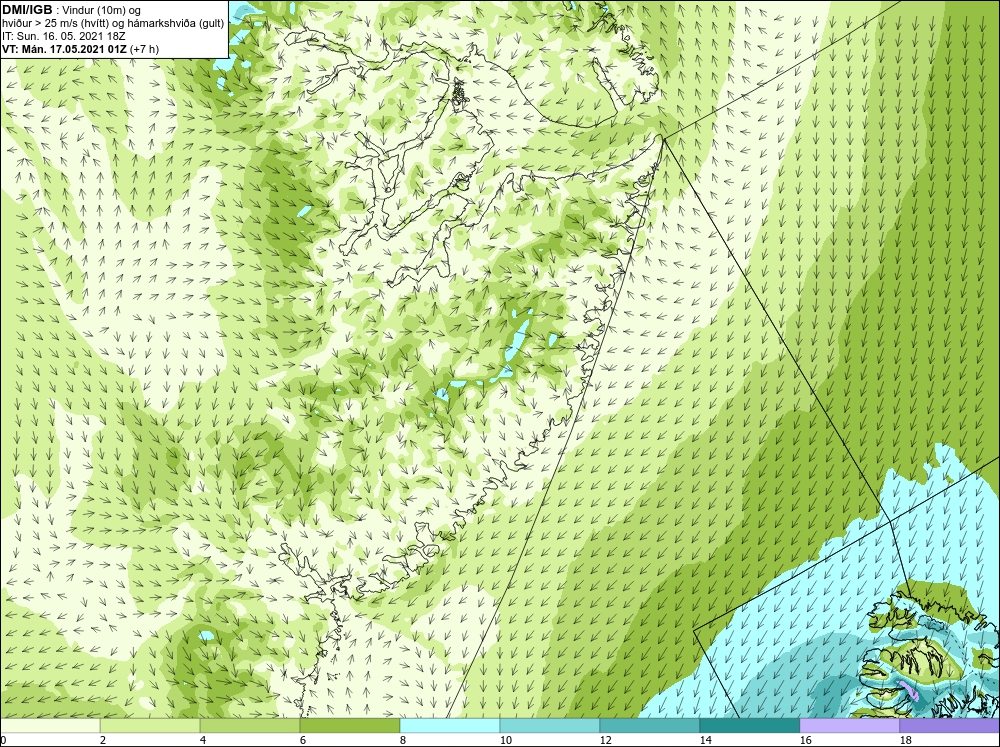Click the scale label '10'

click(506, 740)
